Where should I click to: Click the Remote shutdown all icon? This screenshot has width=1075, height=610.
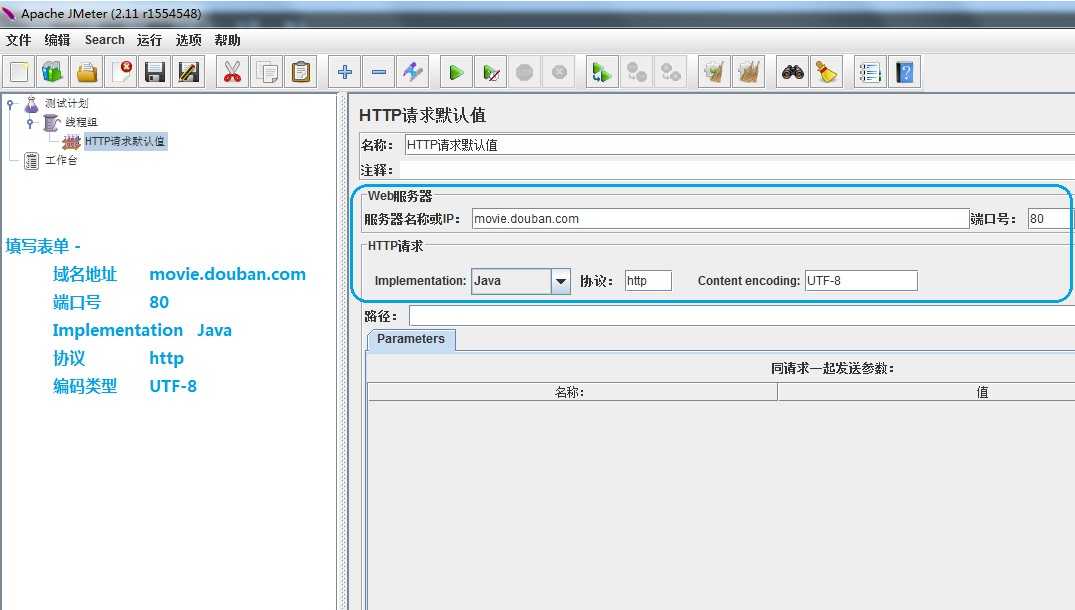(x=671, y=72)
